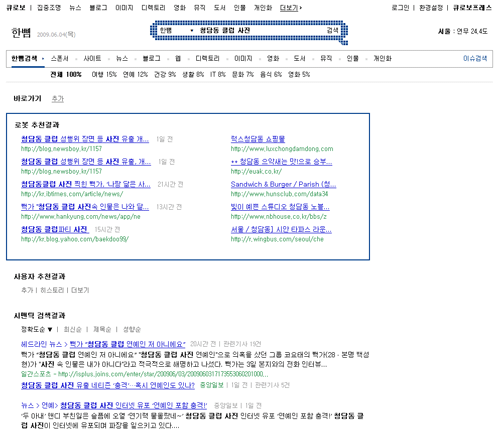
Task: Go to 집중조명 in the navigation
Action: pos(49,8)
